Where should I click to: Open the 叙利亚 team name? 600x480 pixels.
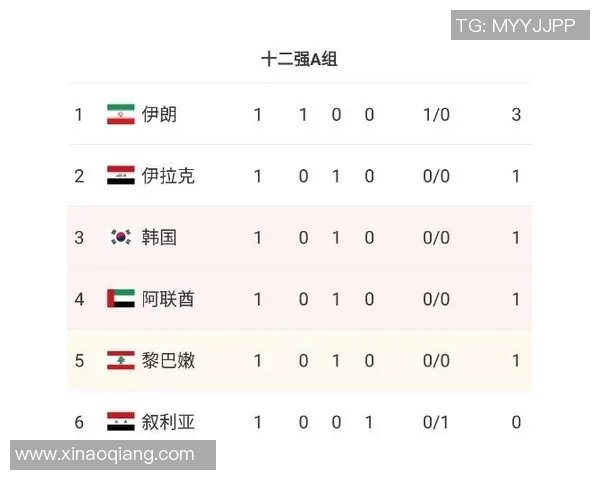(x=168, y=422)
